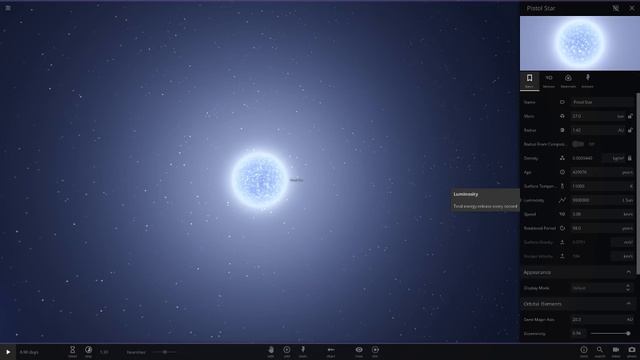Click the Step clock icon
The height and width of the screenshot is (360, 640).
coord(88,351)
